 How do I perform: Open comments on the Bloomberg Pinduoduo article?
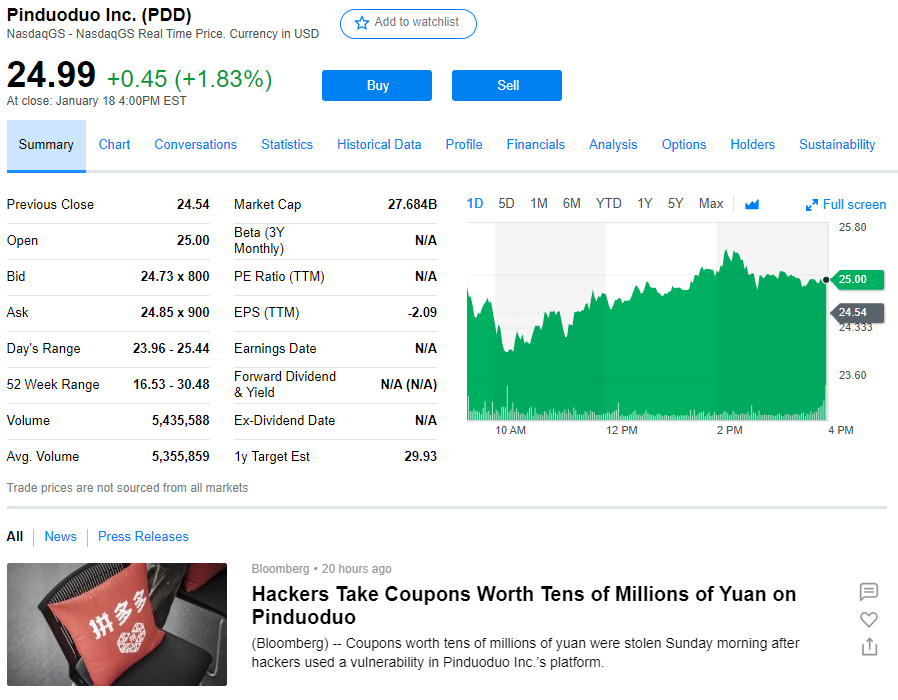[869, 591]
